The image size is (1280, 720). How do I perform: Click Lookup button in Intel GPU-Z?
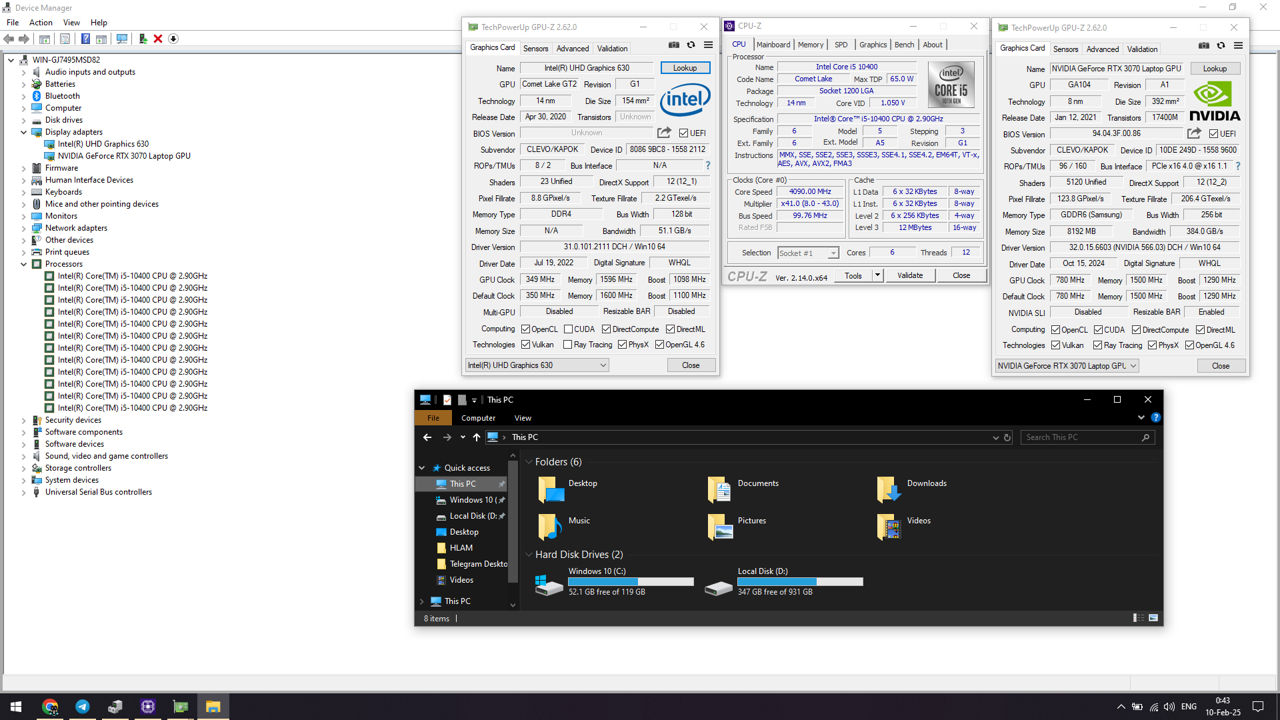coord(685,68)
